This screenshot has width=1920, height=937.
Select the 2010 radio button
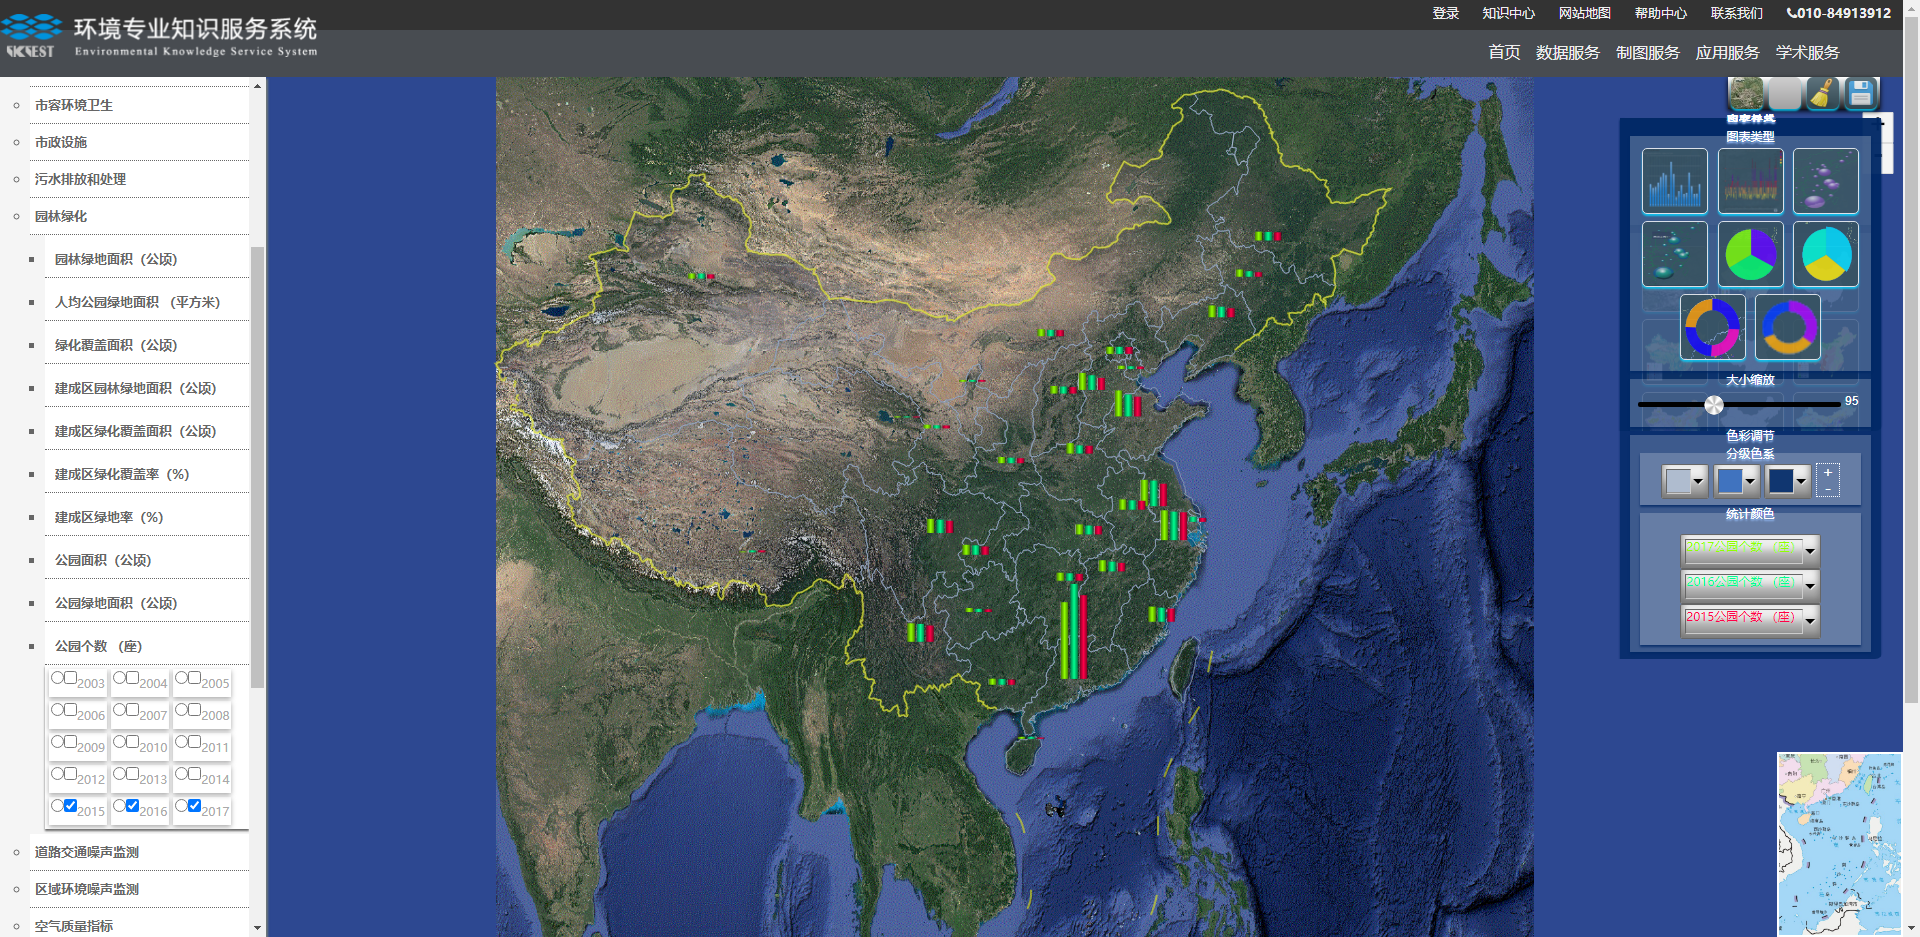click(120, 742)
